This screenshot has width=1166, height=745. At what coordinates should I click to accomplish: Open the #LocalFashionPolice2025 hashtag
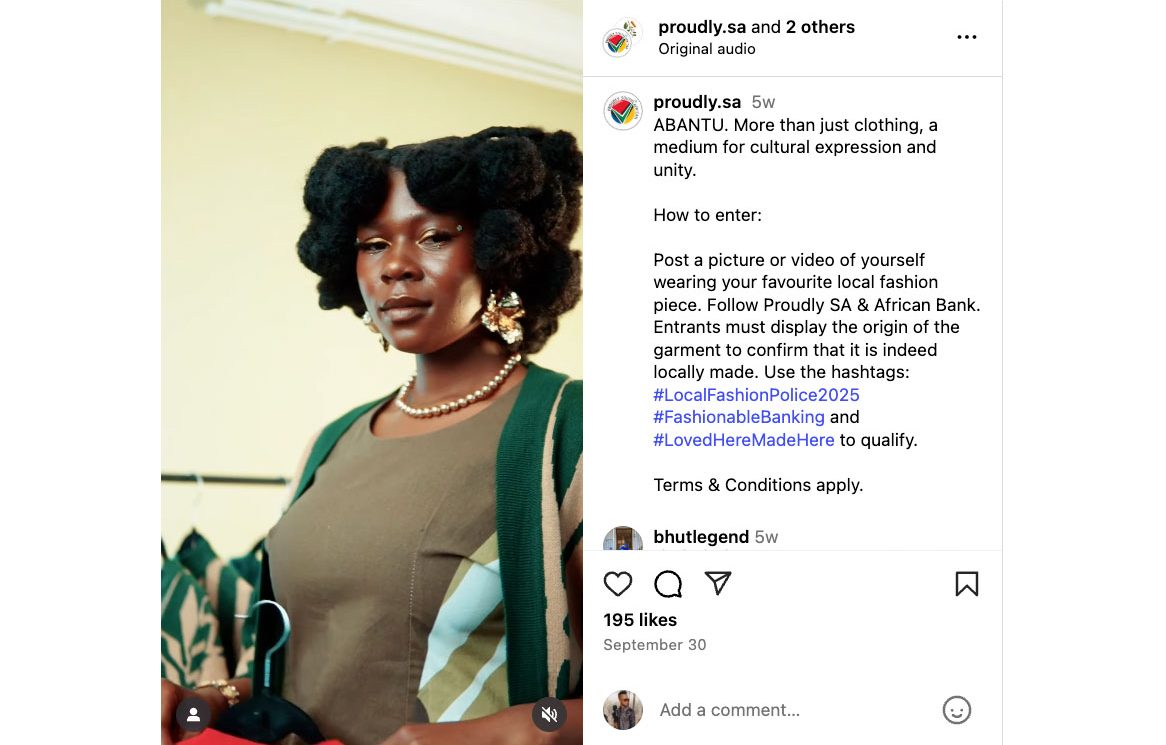pyautogui.click(x=756, y=395)
